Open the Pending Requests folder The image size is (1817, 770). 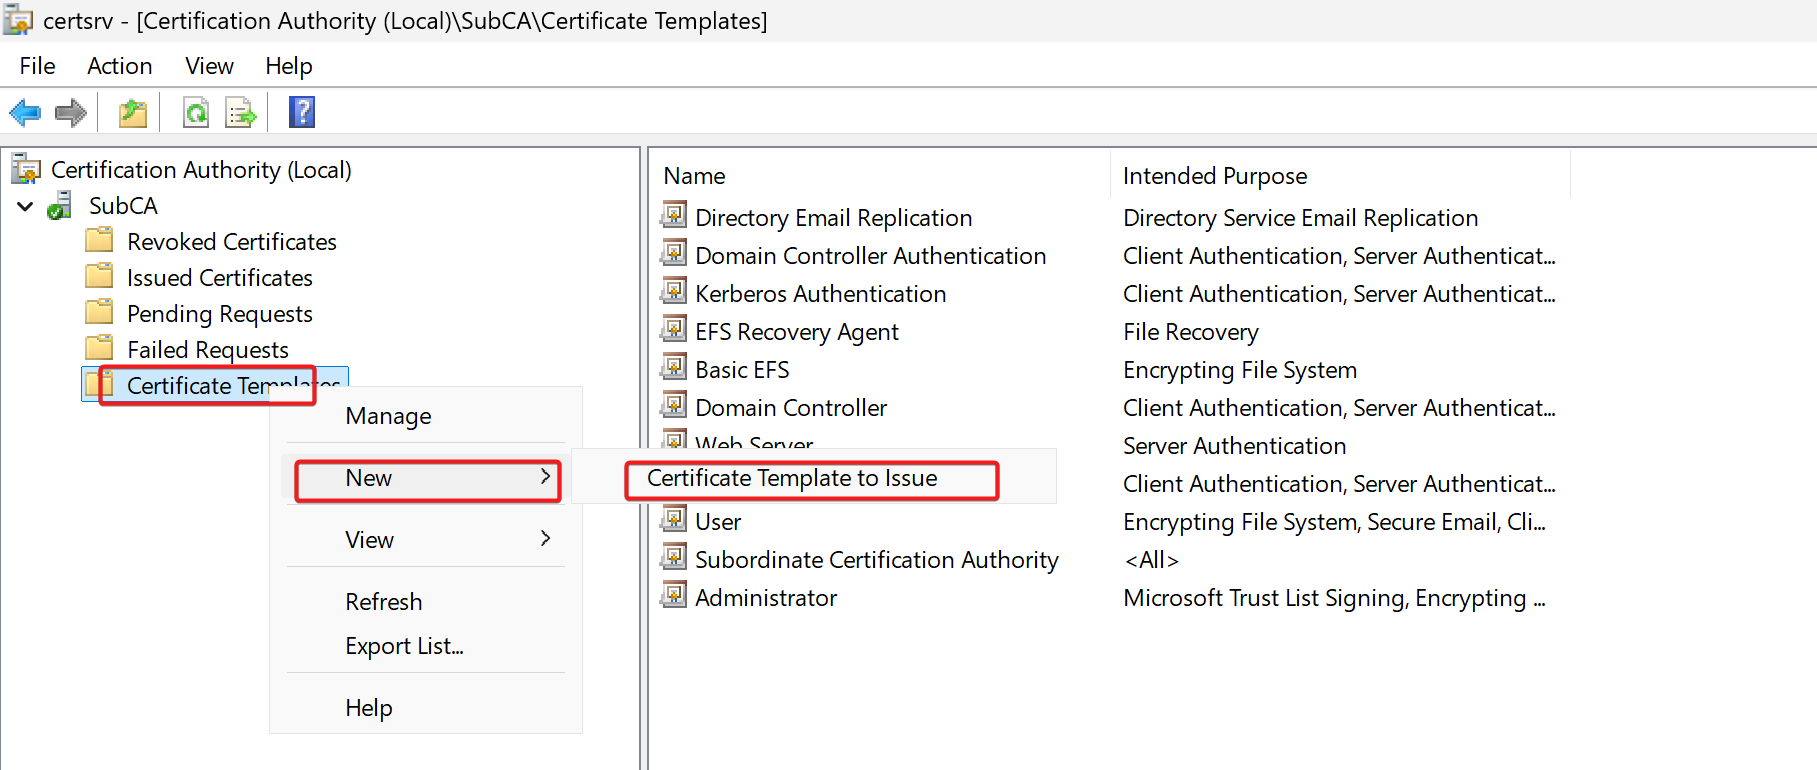(219, 314)
